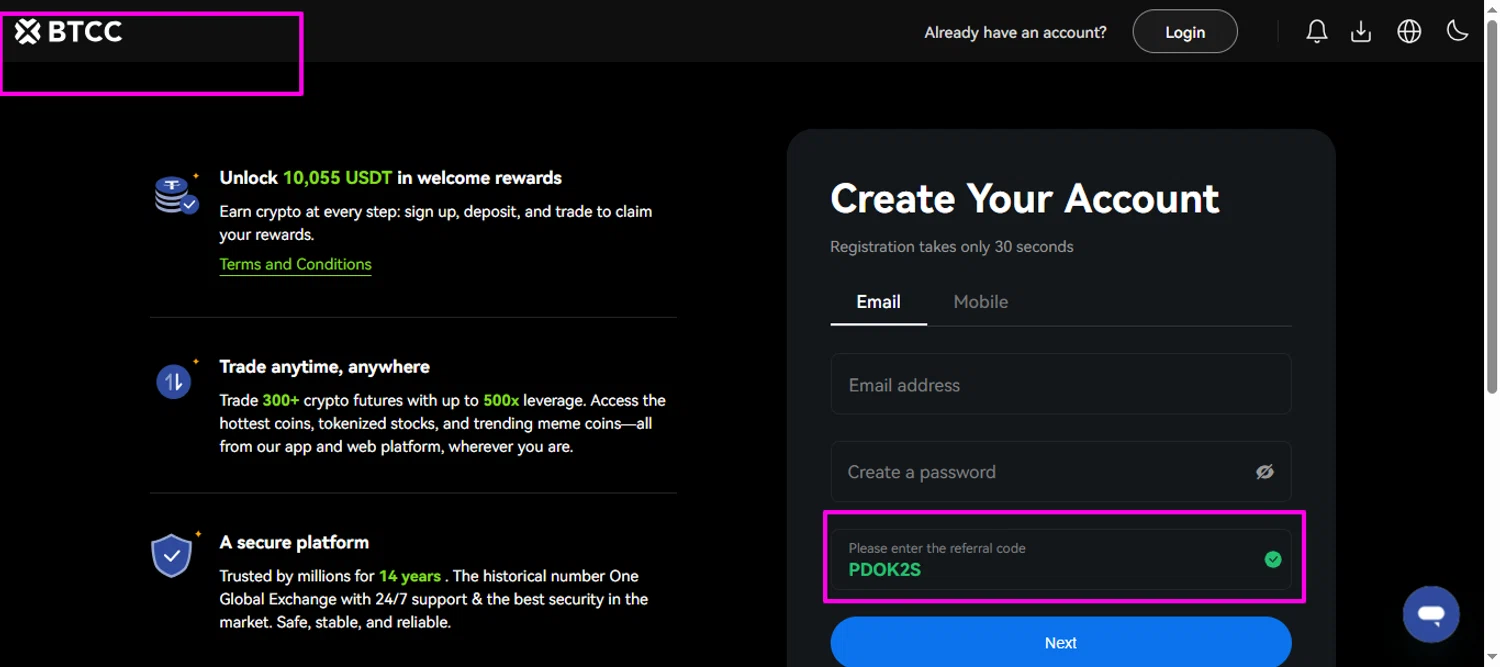Open the chat support bubble

(1431, 614)
